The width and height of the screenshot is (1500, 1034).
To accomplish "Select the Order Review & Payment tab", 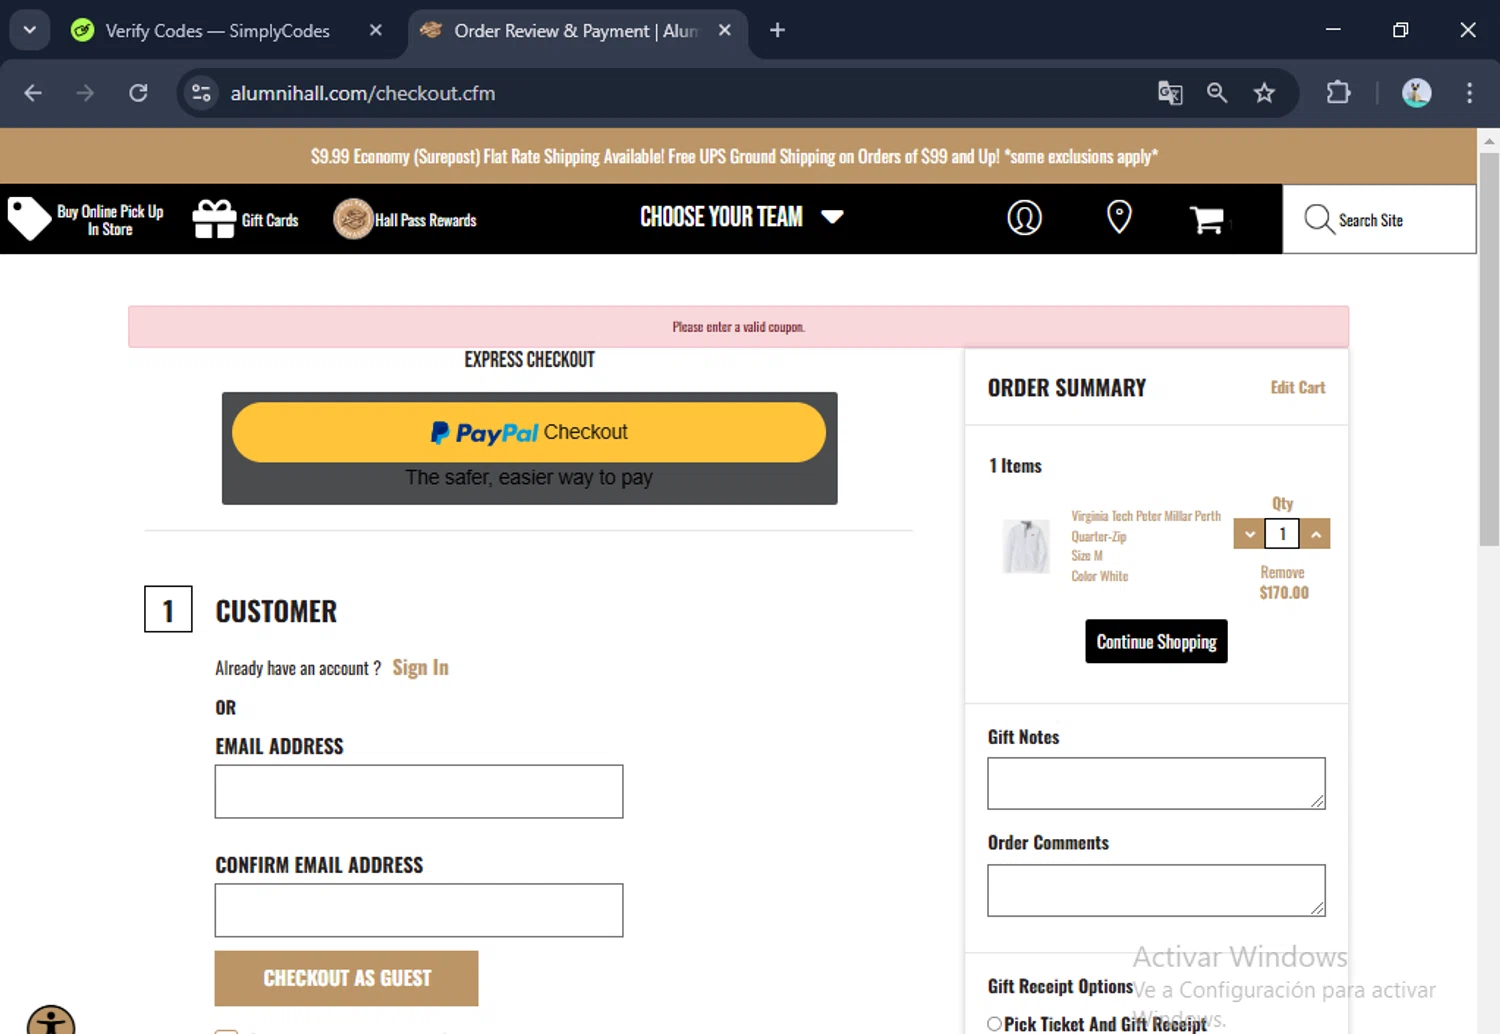I will tap(577, 31).
